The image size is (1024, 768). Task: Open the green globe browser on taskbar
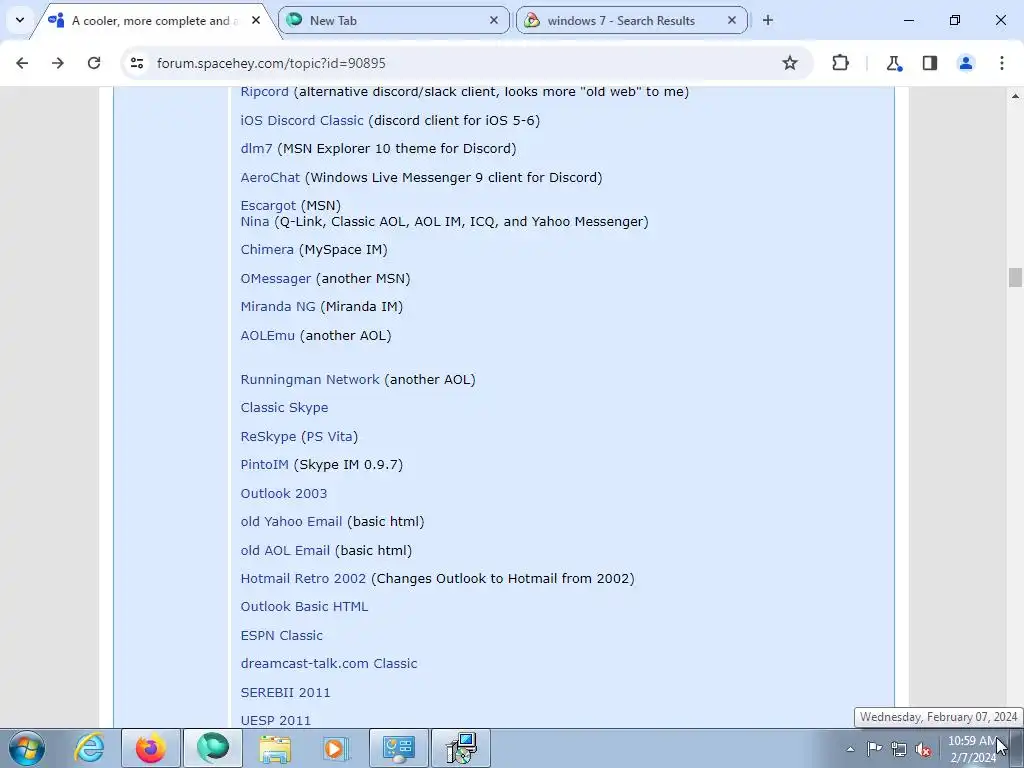213,748
